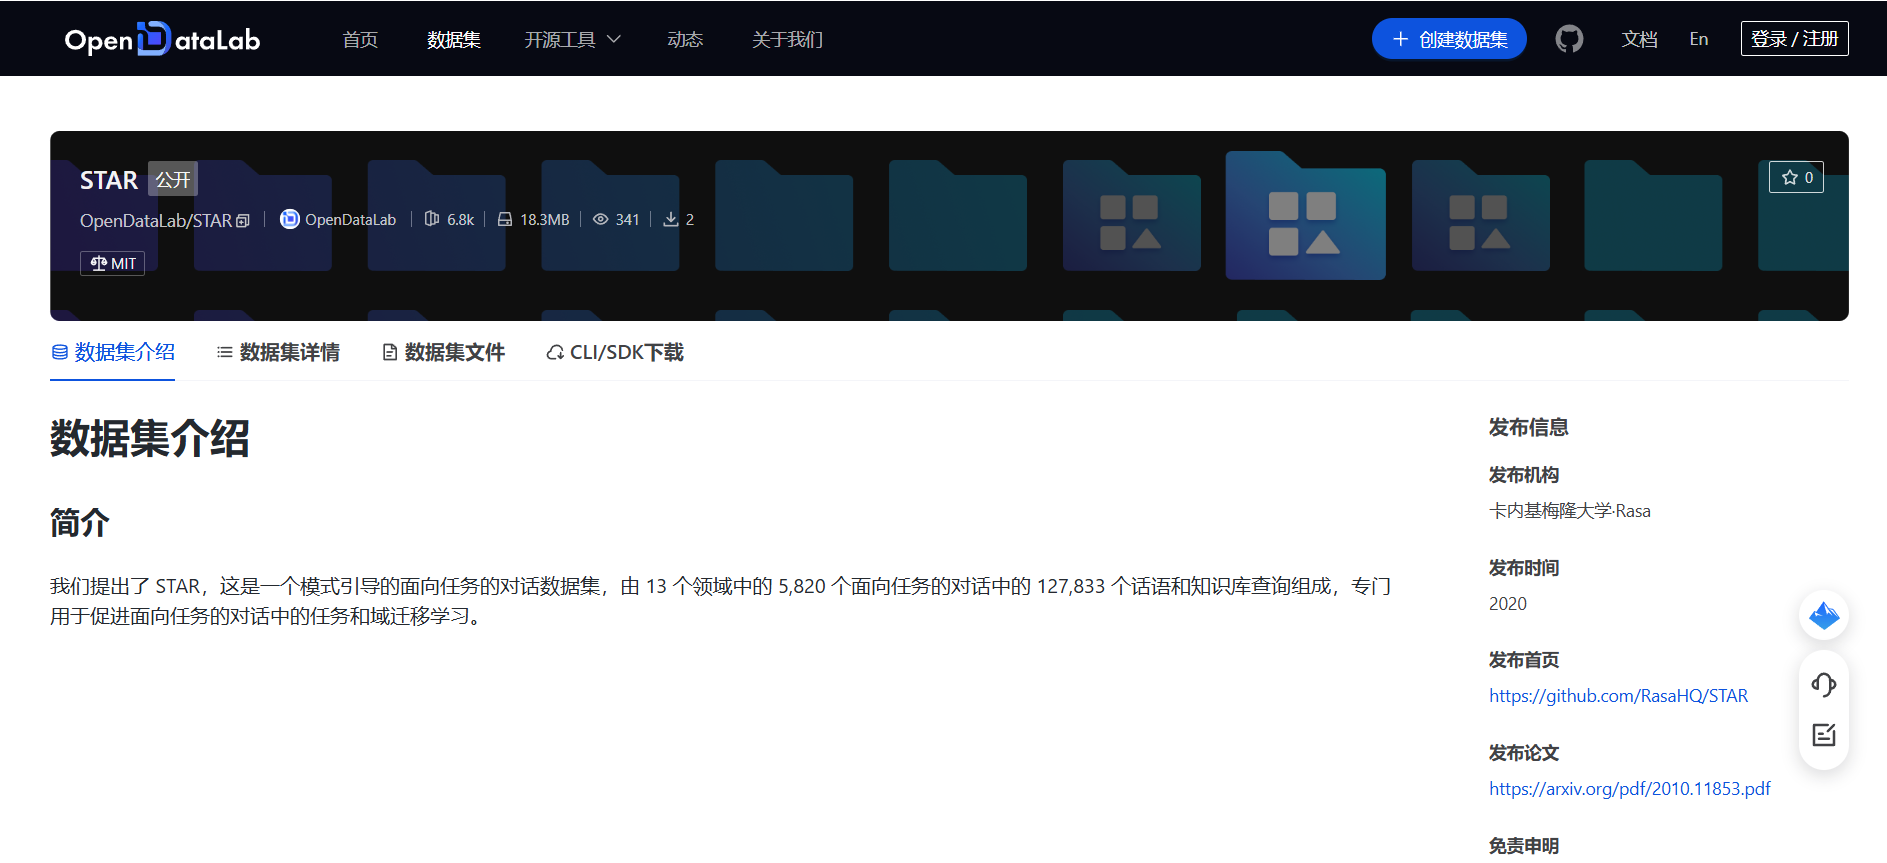Click the downloads count icon
Viewport: 1887px width, 863px height.
click(x=671, y=219)
